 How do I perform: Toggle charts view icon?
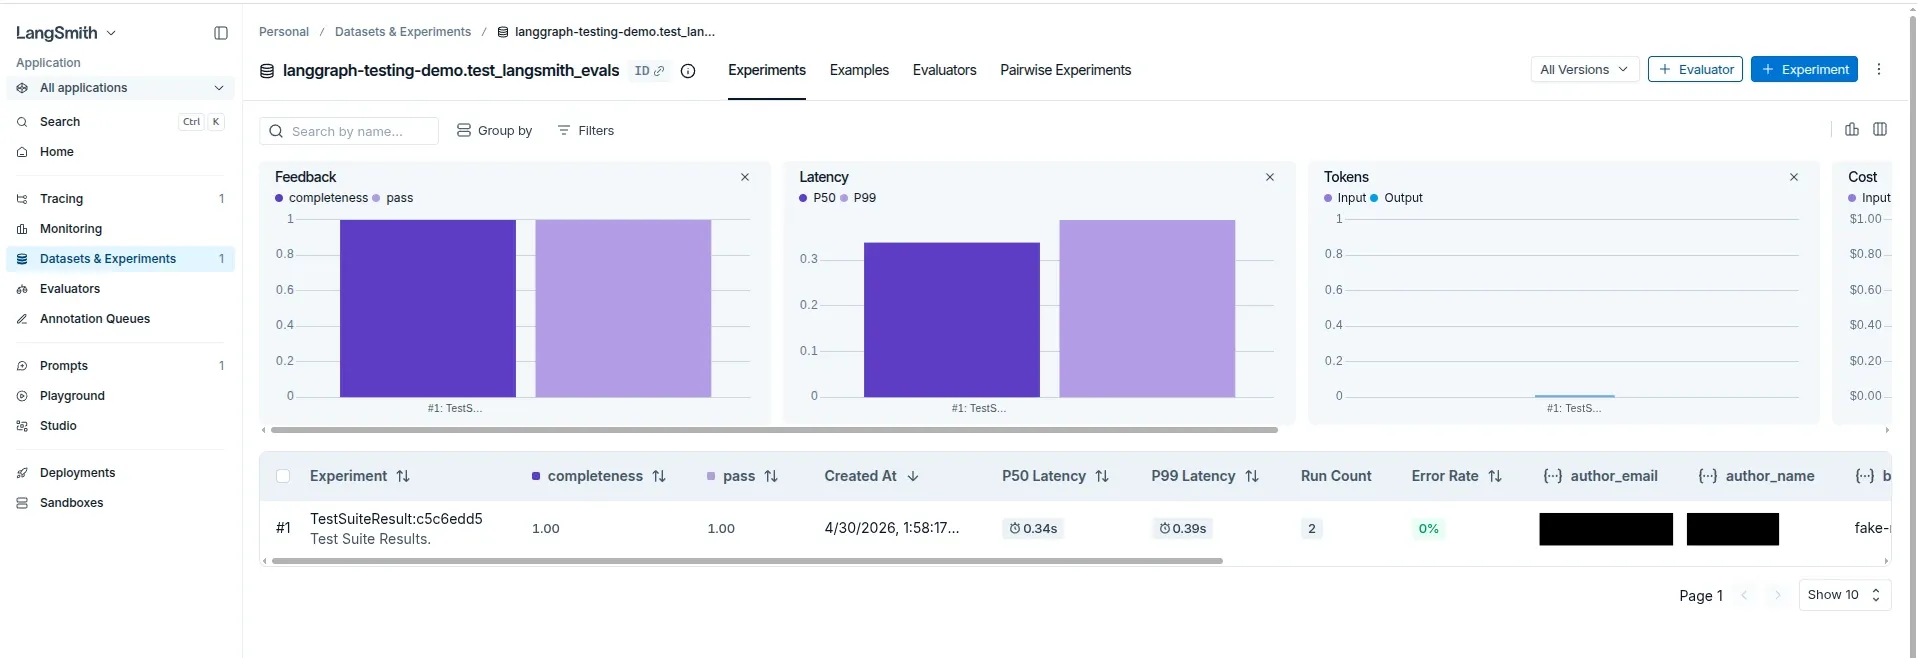tap(1852, 130)
